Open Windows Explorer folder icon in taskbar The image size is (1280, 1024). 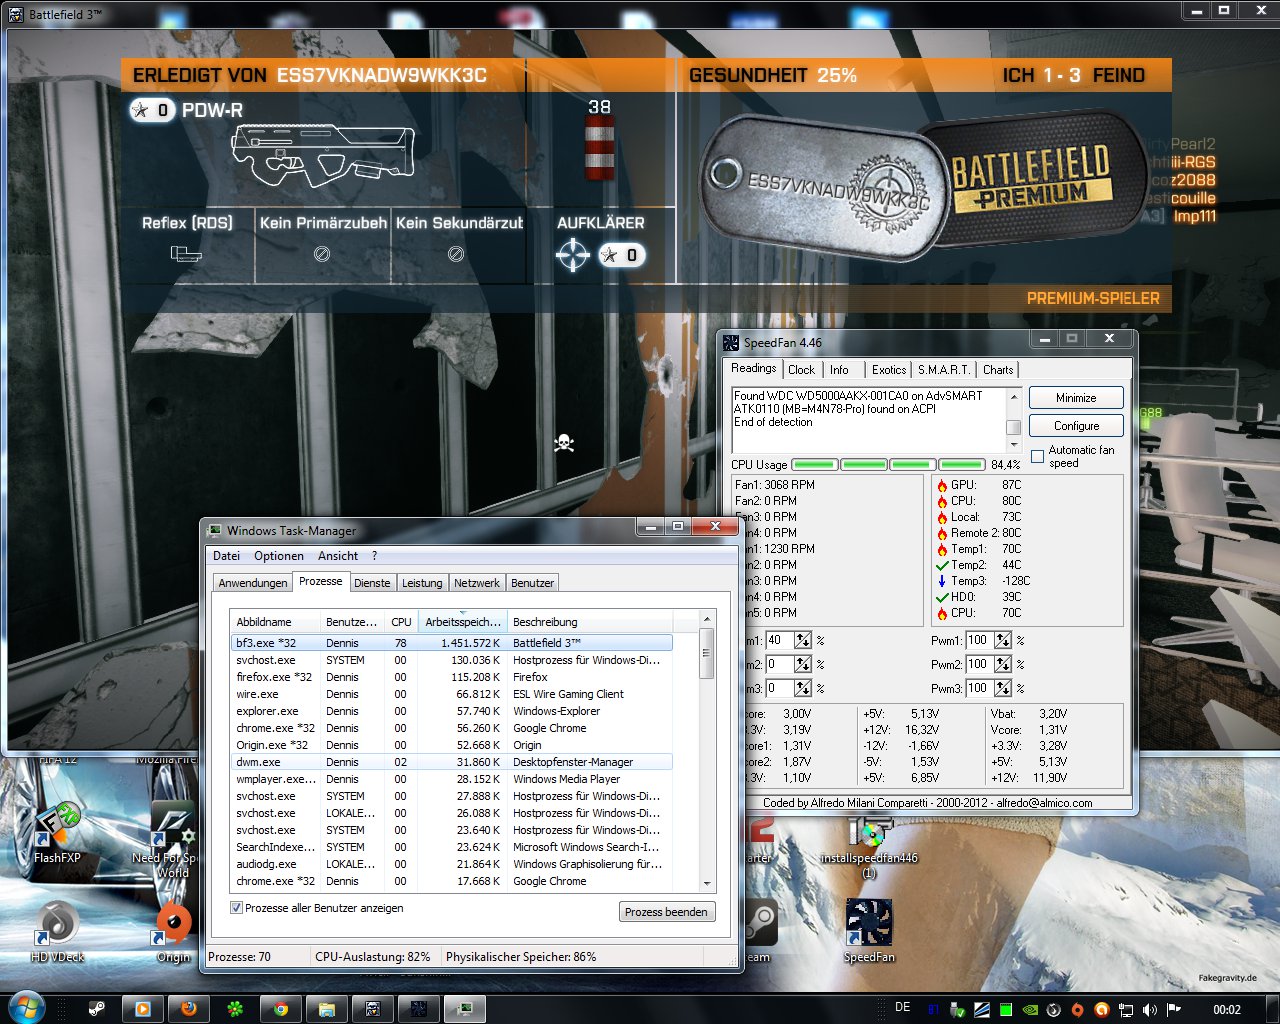(x=327, y=1009)
